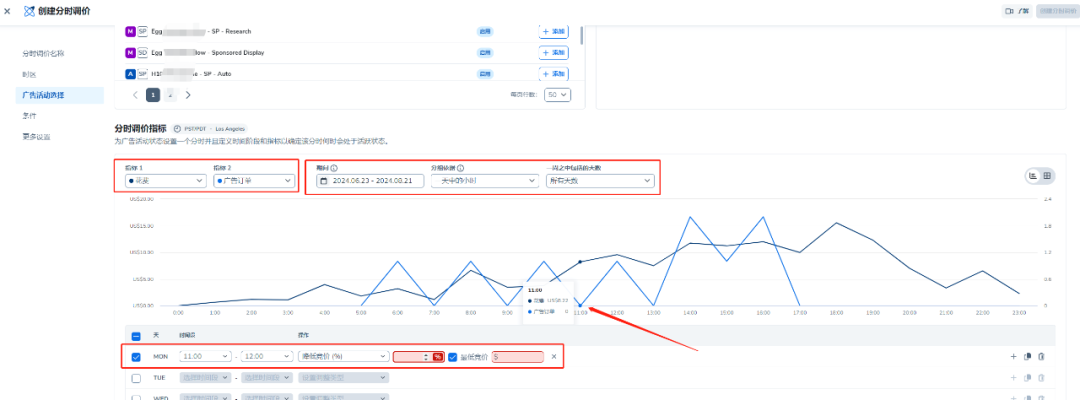Click the campaign list scrollbar
Image resolution: width=1080 pixels, height=400 pixels.
pos(582,34)
